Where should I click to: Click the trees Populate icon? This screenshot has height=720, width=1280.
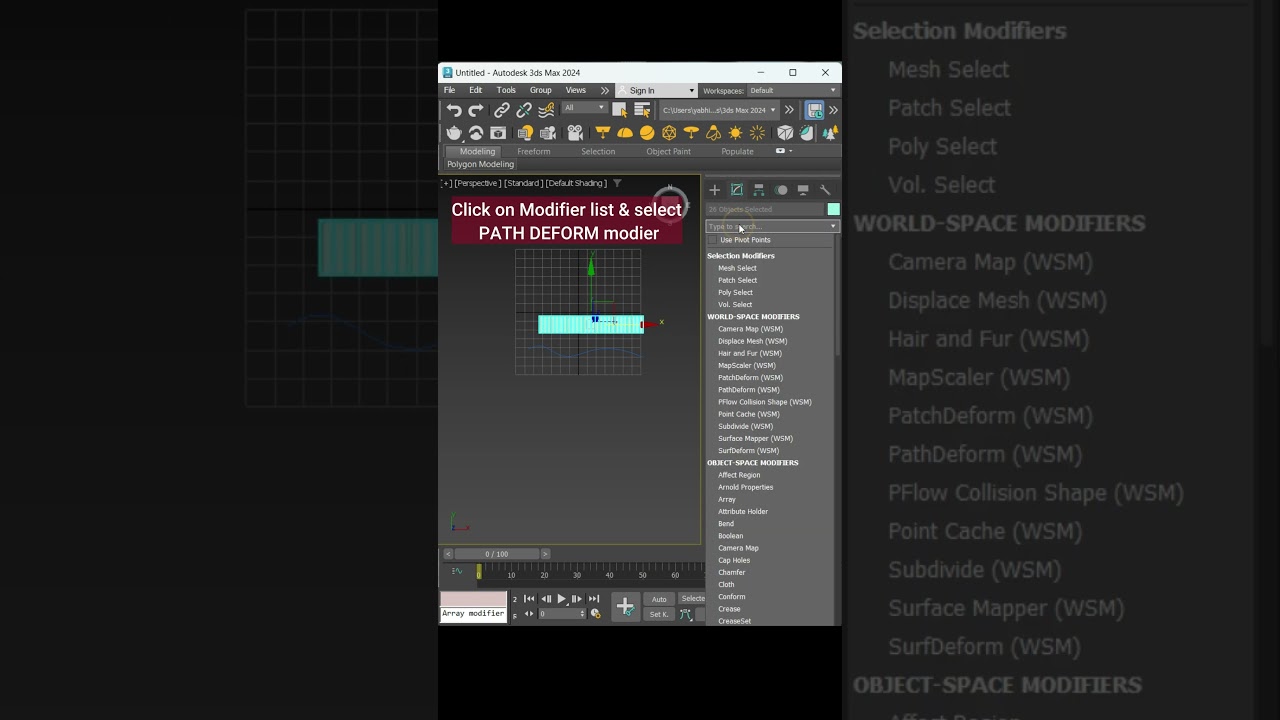tap(829, 133)
